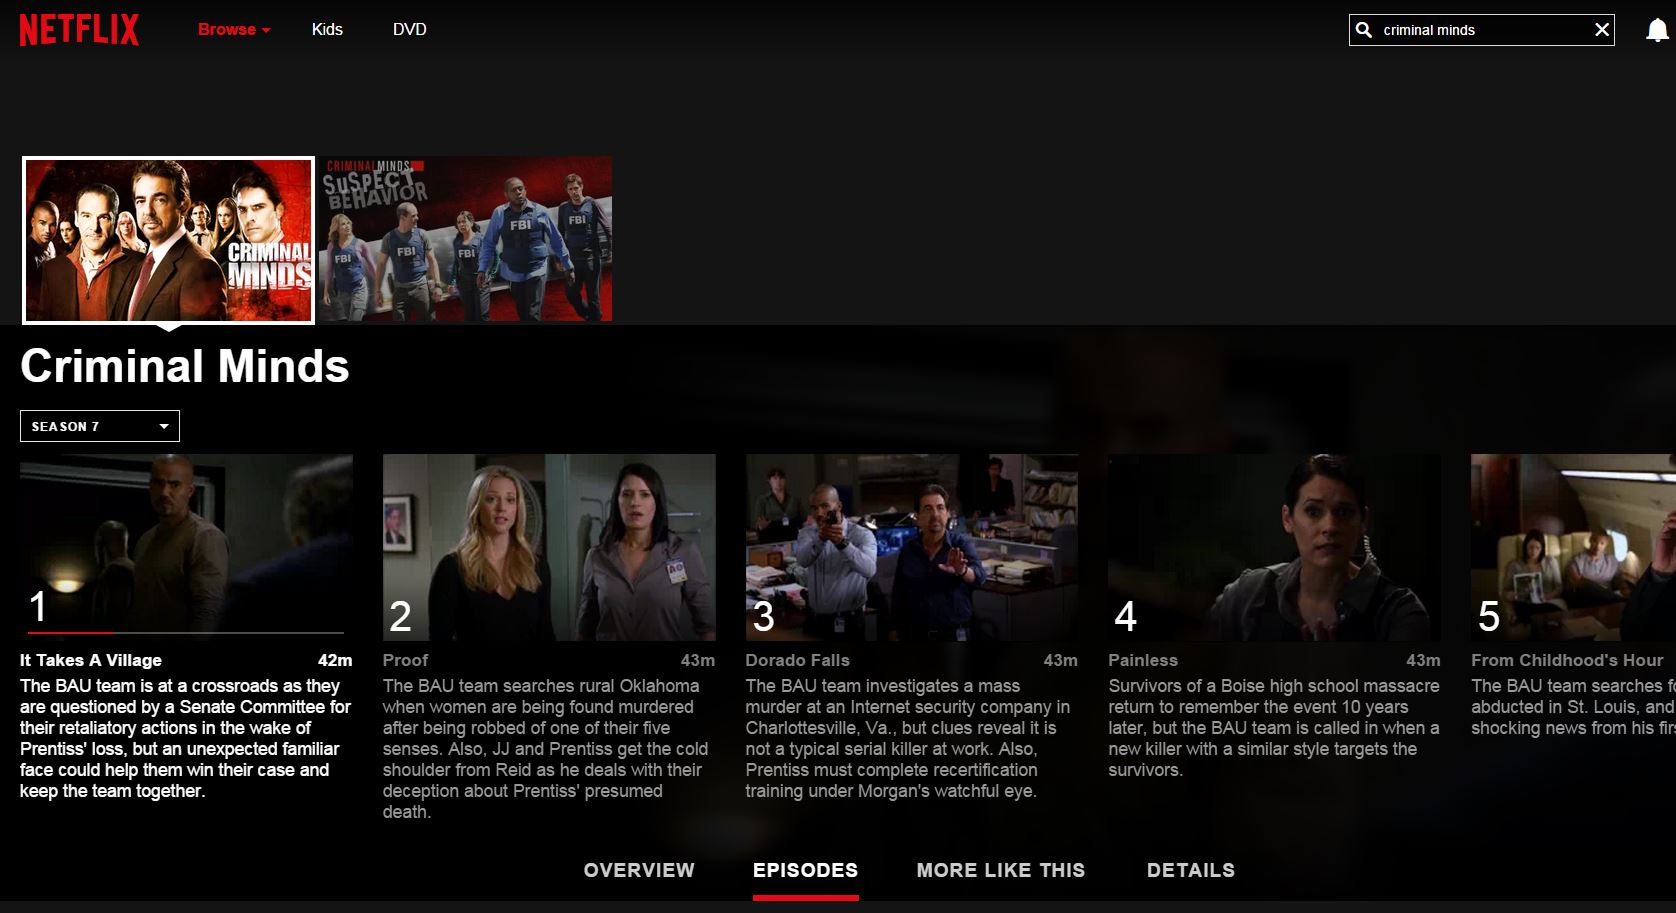
Task: Click the Proof episode title
Action: tap(405, 660)
